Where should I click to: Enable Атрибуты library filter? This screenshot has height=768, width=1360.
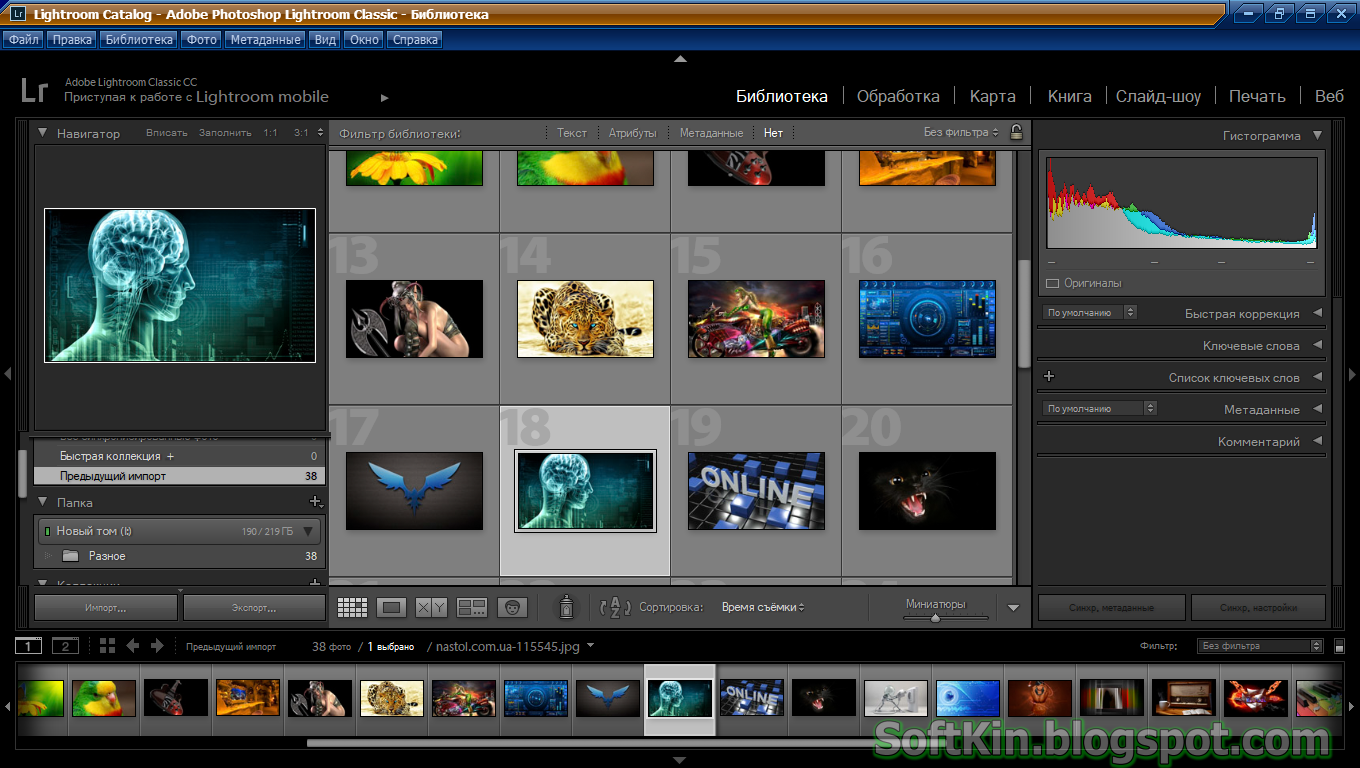[633, 133]
